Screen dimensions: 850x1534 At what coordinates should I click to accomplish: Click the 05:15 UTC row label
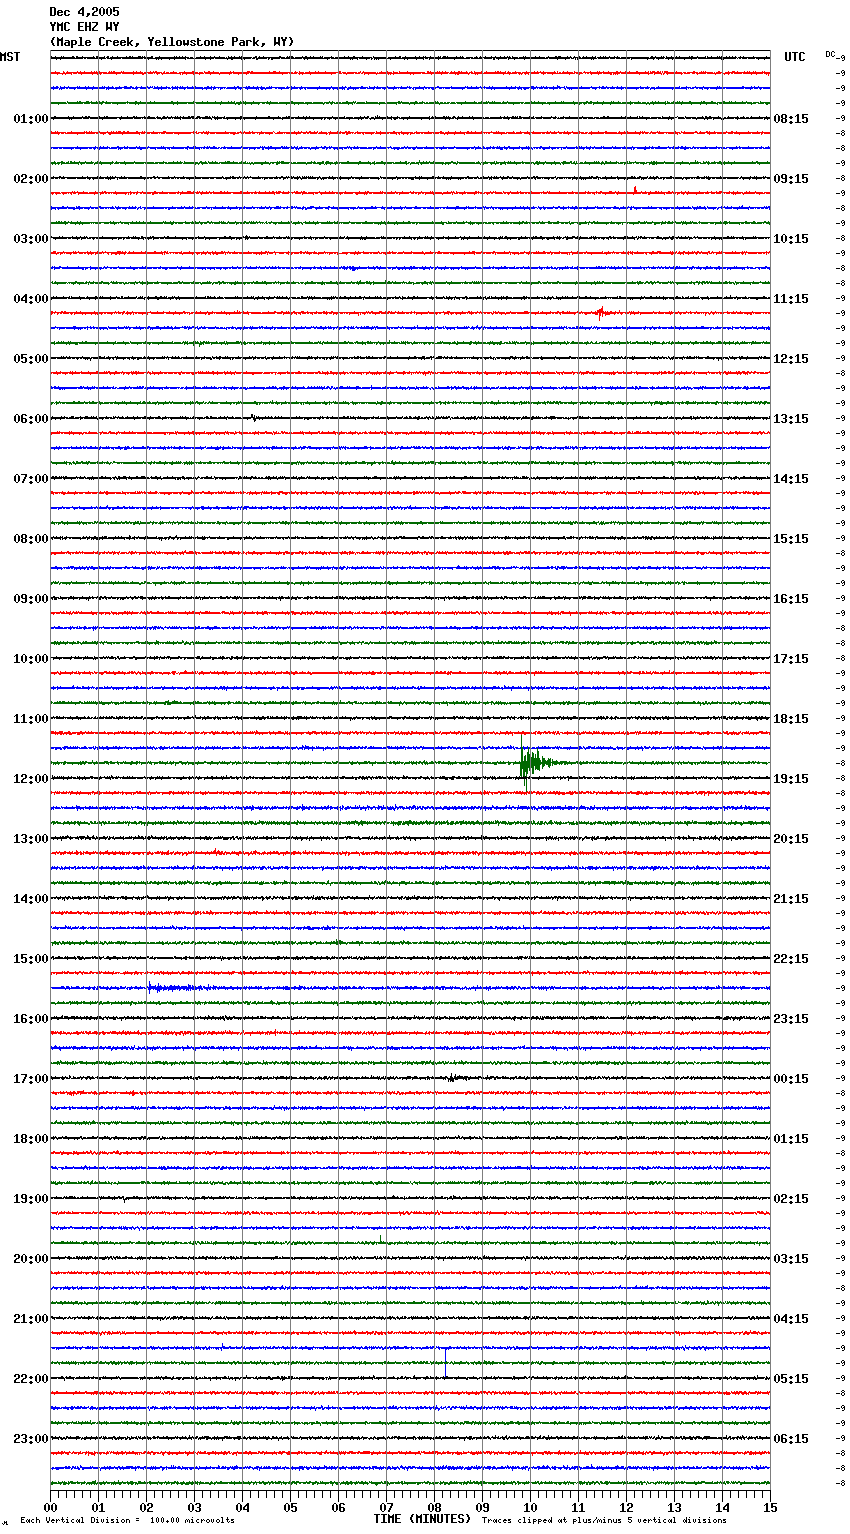coord(791,1379)
